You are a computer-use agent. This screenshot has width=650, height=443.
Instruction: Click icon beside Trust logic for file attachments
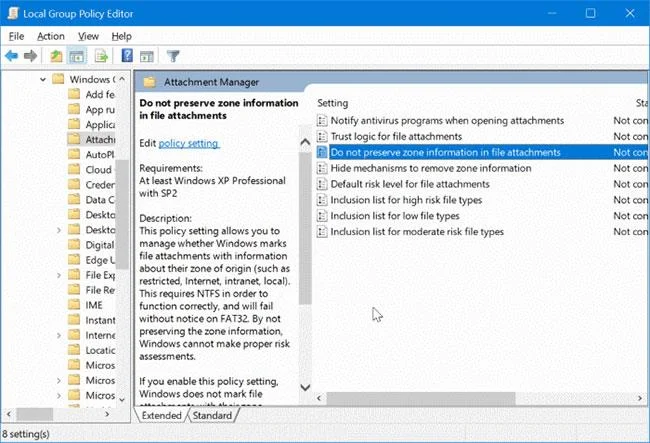coord(322,136)
